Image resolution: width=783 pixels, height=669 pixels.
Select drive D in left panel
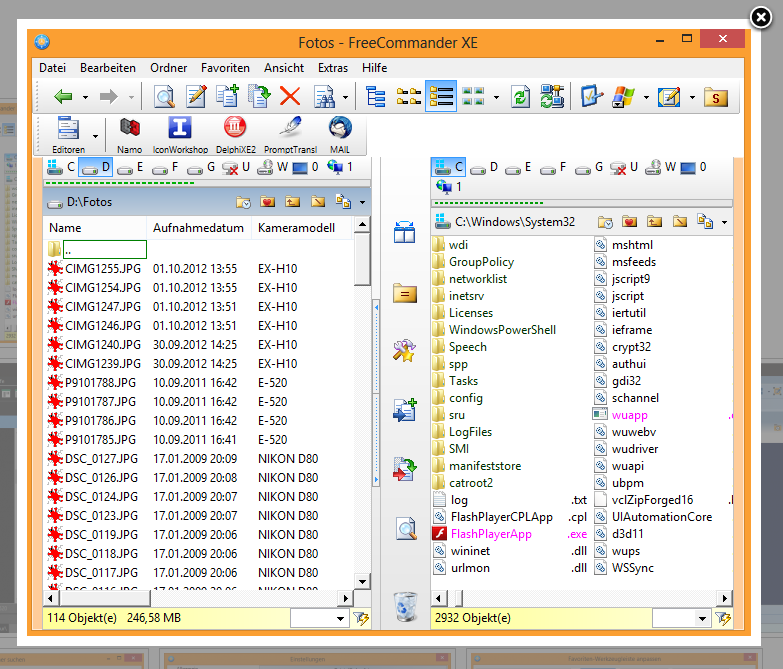[x=96, y=167]
